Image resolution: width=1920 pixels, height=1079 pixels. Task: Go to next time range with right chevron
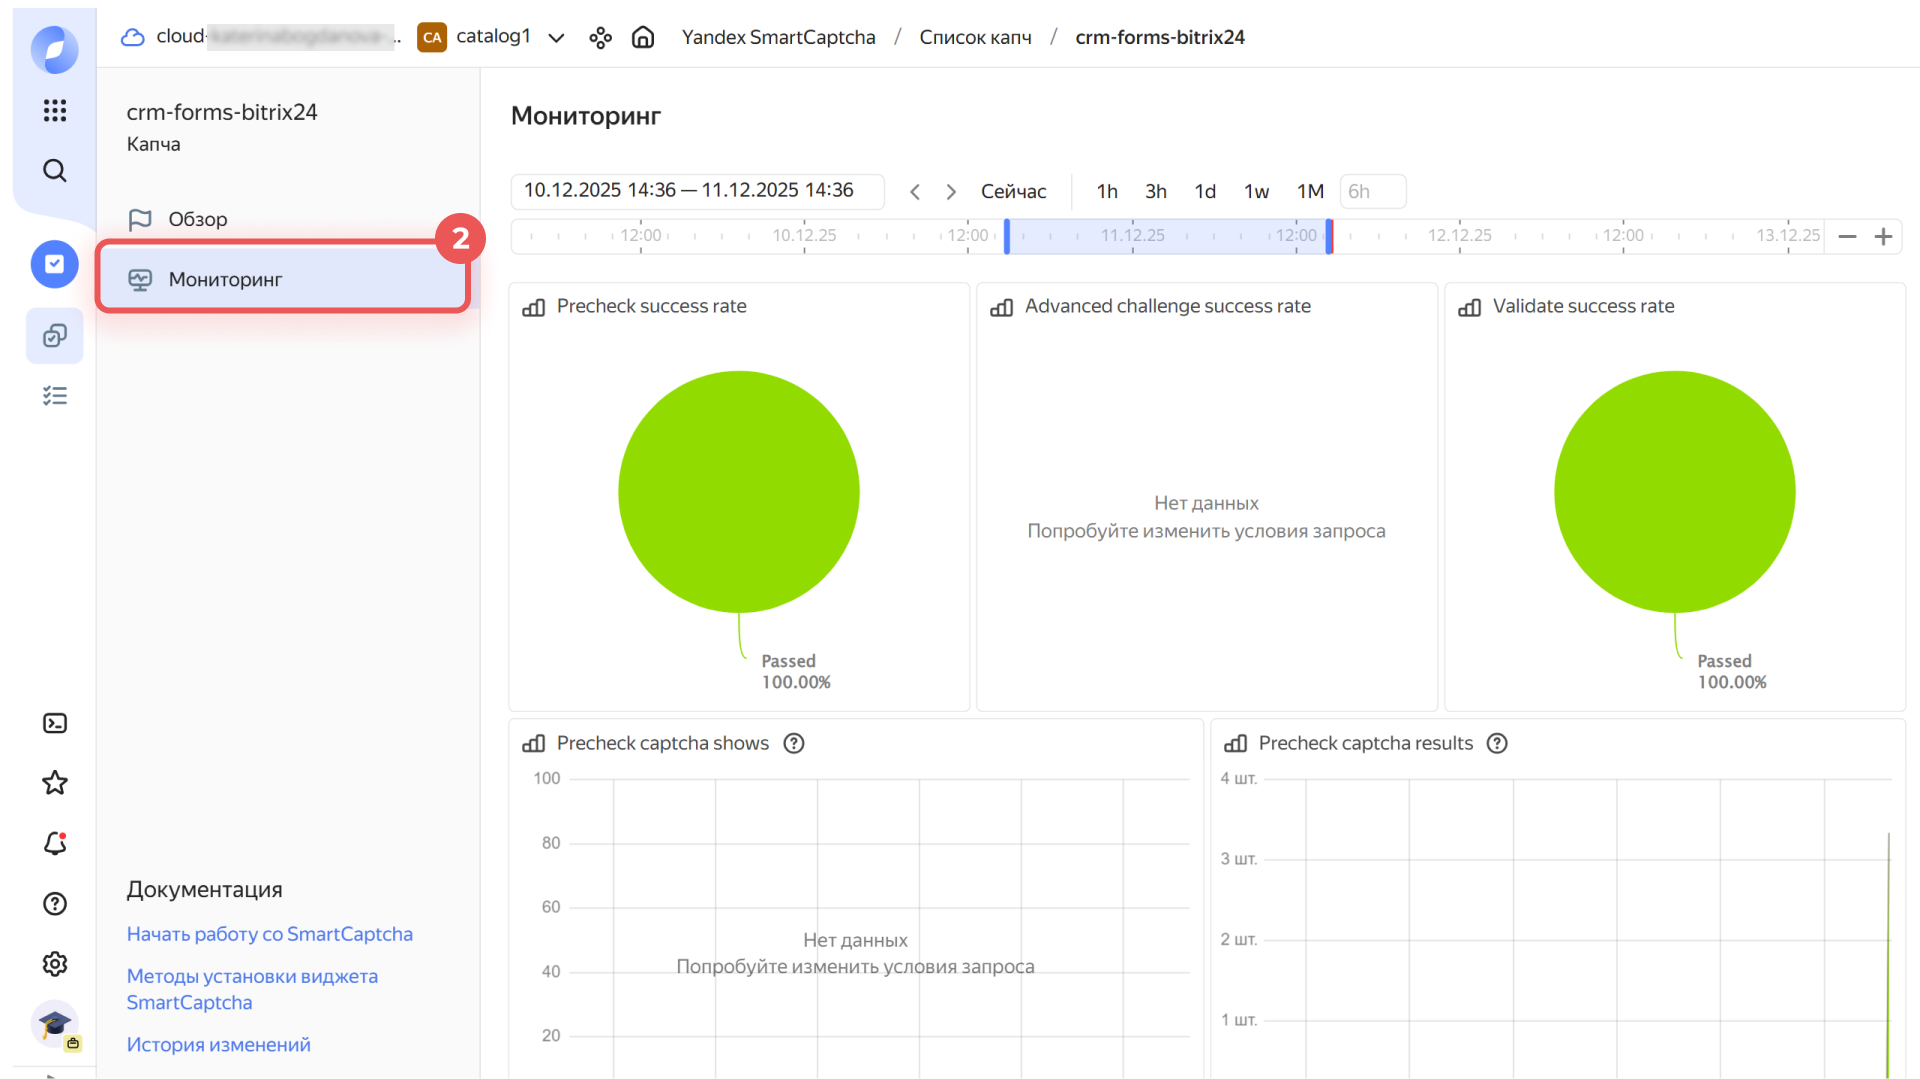tap(951, 191)
